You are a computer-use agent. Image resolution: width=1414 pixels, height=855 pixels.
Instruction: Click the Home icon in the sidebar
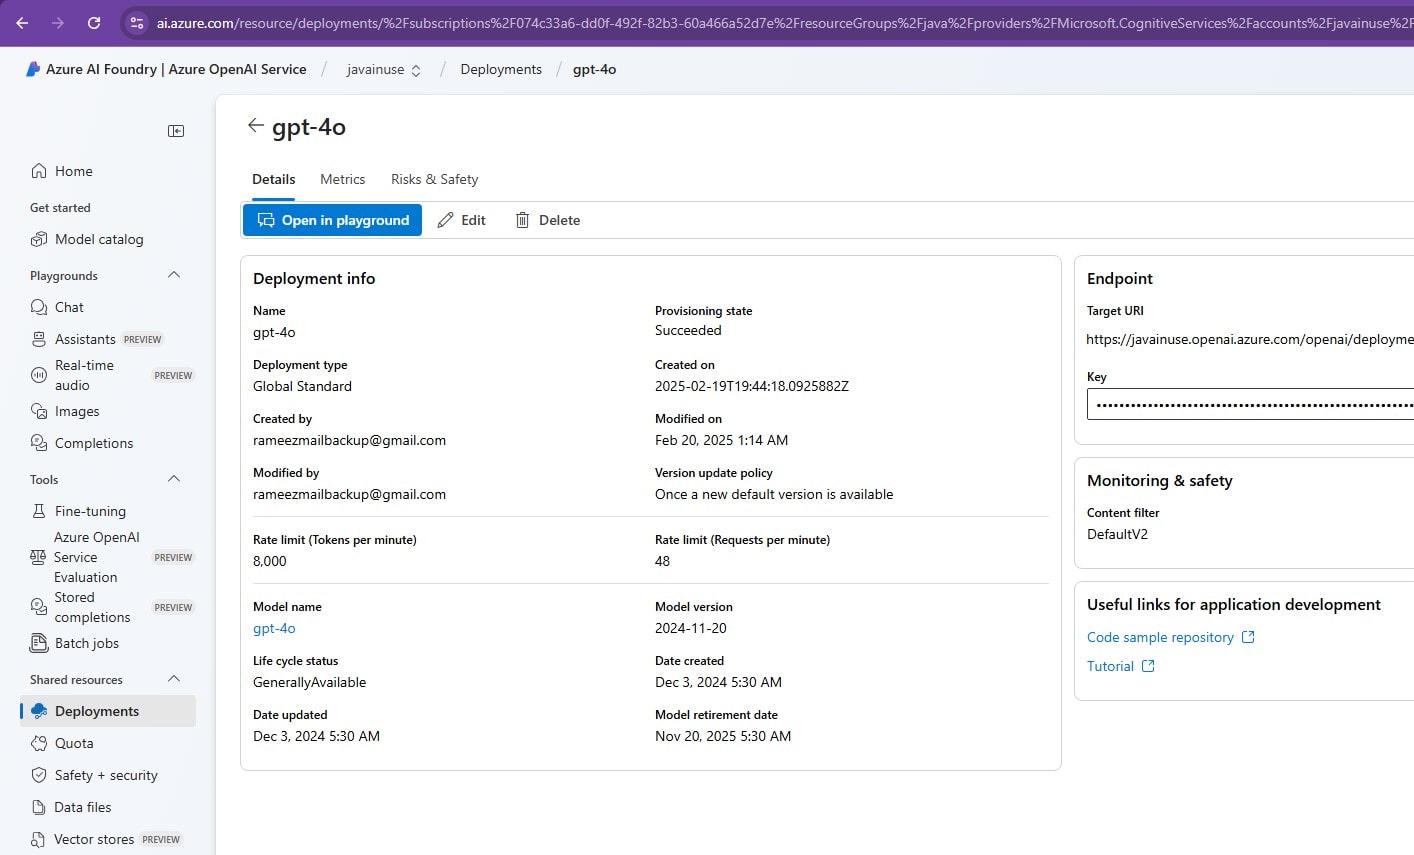click(x=39, y=171)
